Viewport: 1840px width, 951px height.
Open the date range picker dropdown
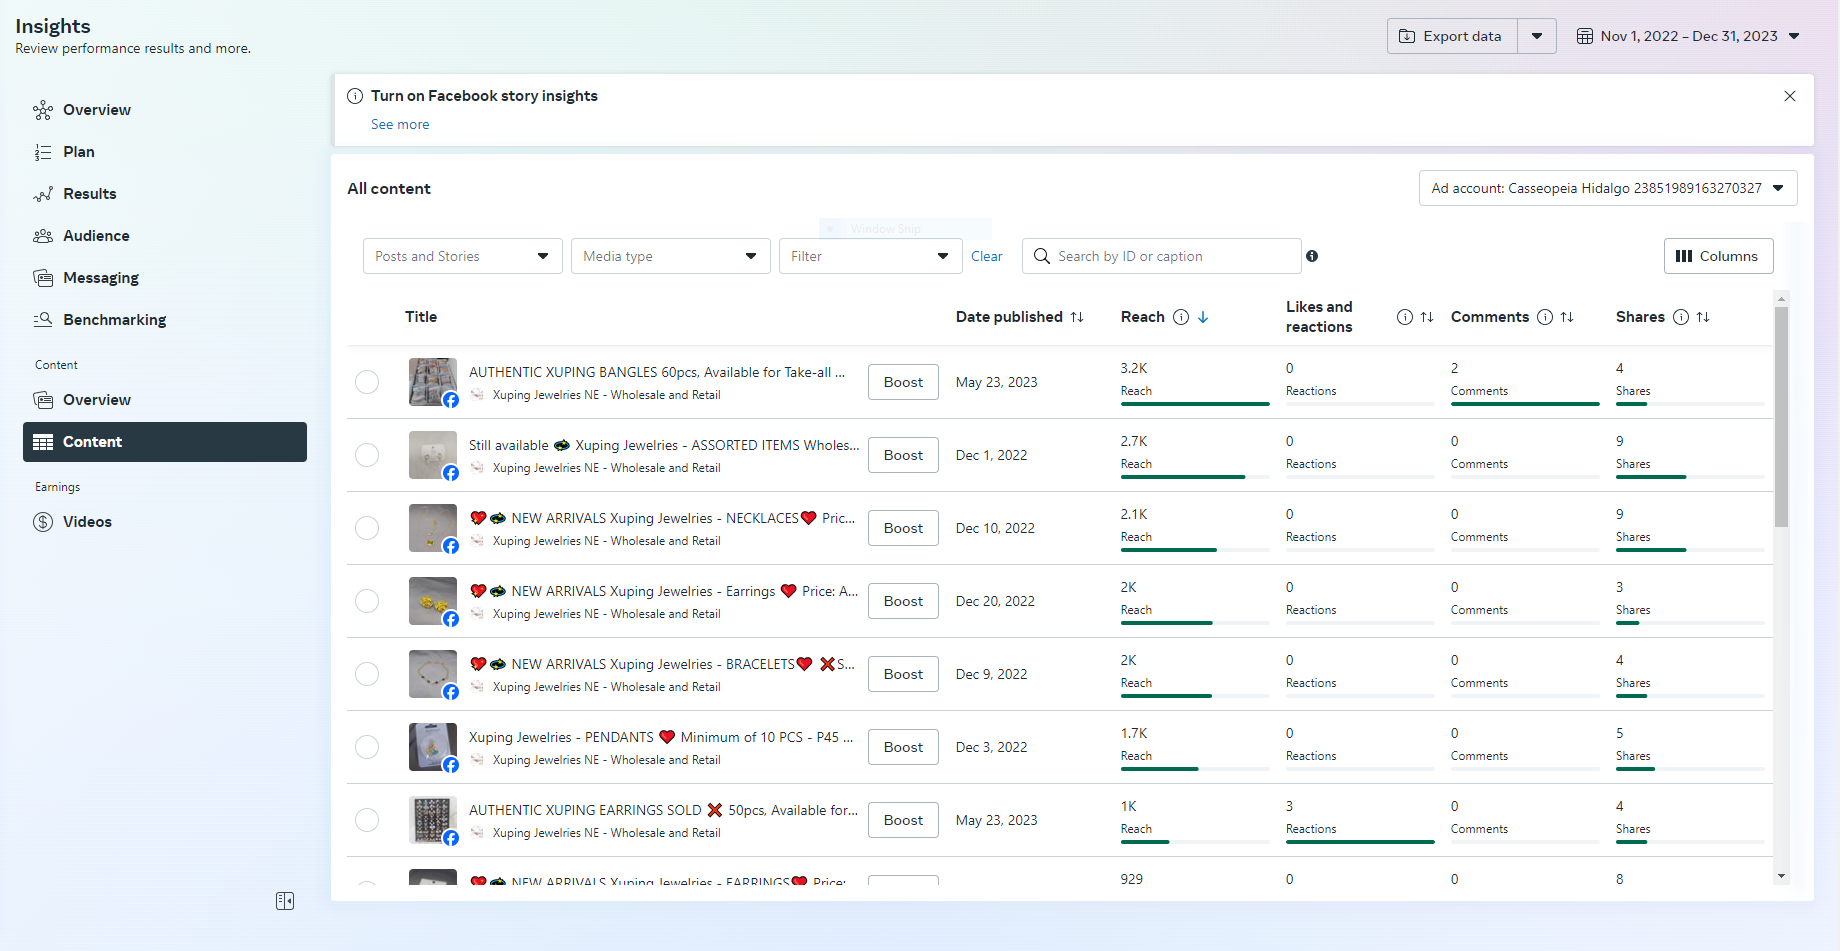point(1689,36)
